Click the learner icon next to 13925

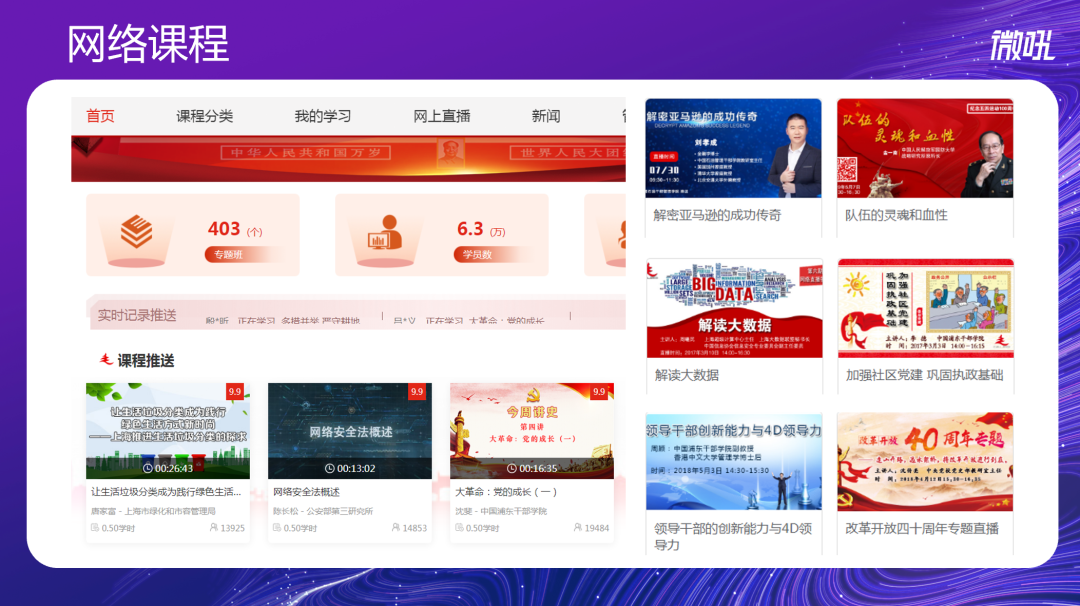[x=214, y=527]
